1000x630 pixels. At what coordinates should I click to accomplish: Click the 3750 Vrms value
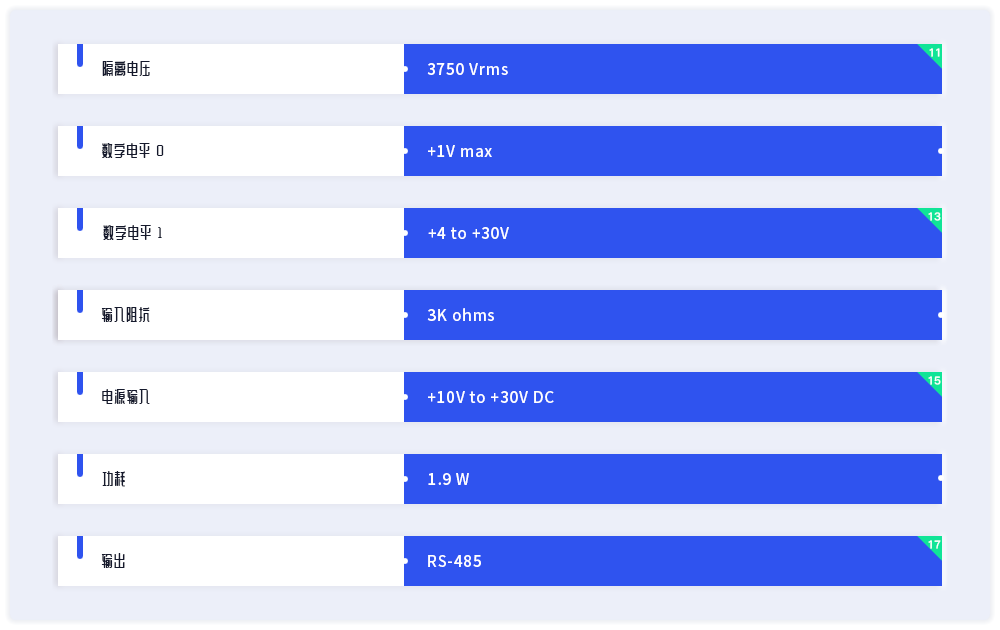click(467, 69)
